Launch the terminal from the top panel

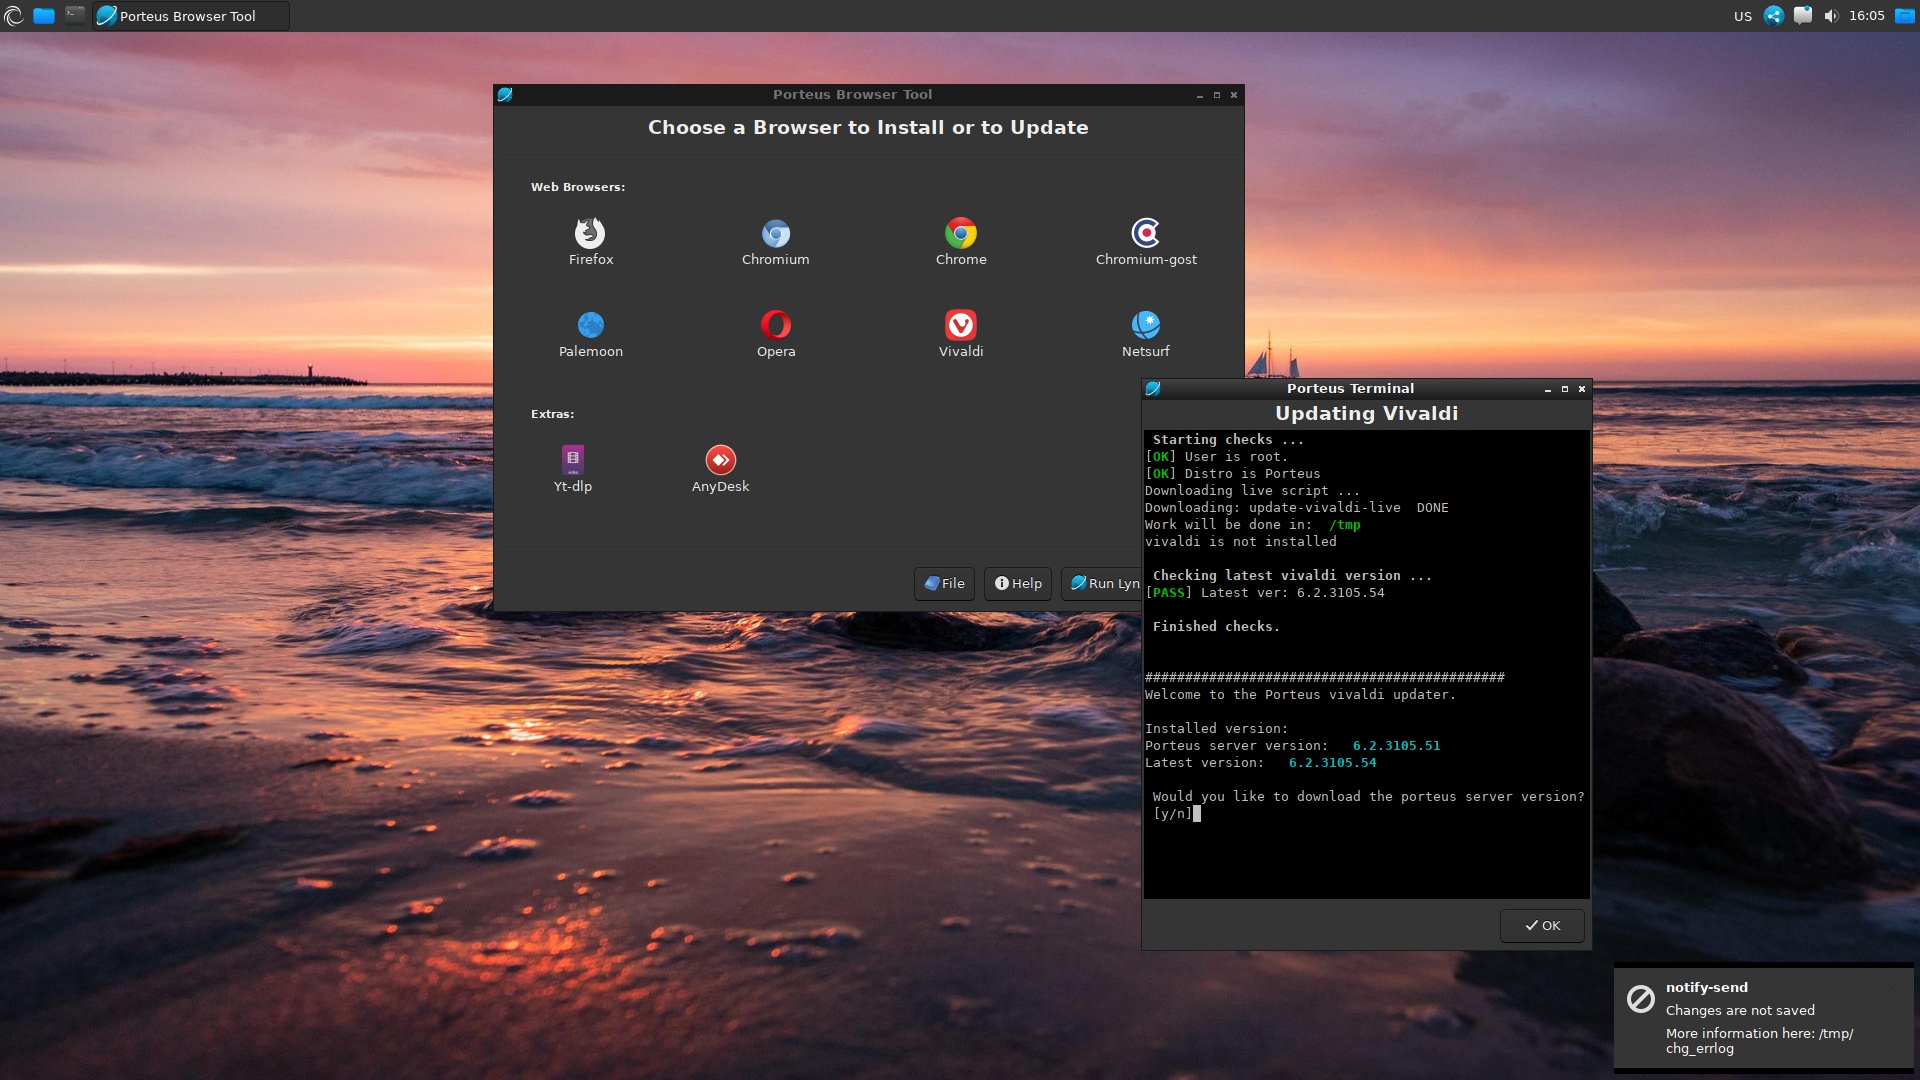click(75, 15)
